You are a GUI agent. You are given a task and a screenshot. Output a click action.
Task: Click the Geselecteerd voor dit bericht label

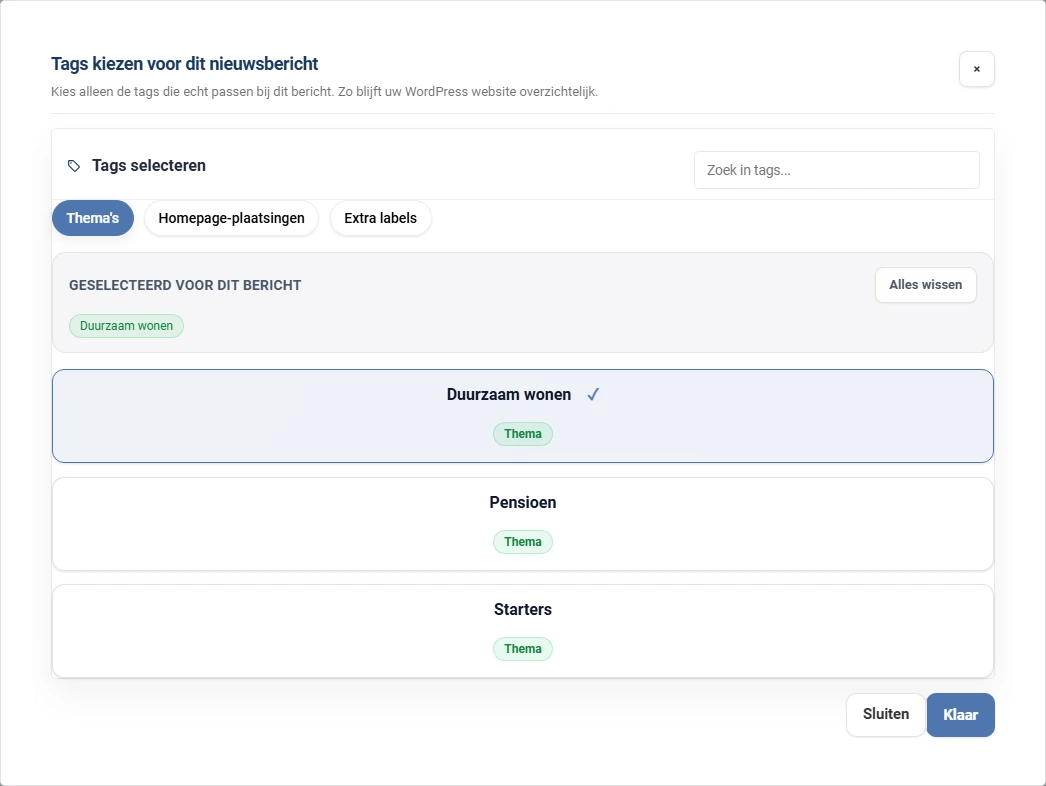click(x=185, y=285)
